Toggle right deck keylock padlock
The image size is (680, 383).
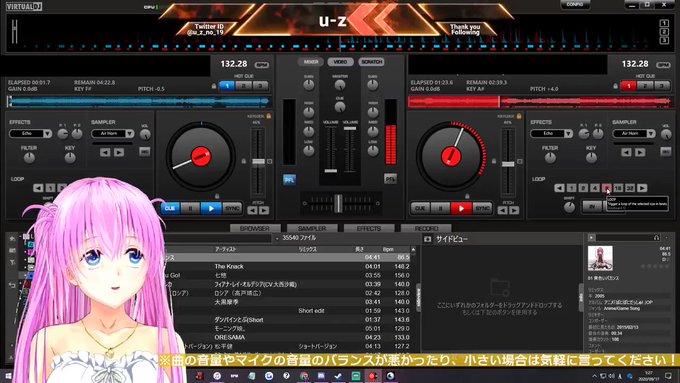click(519, 116)
